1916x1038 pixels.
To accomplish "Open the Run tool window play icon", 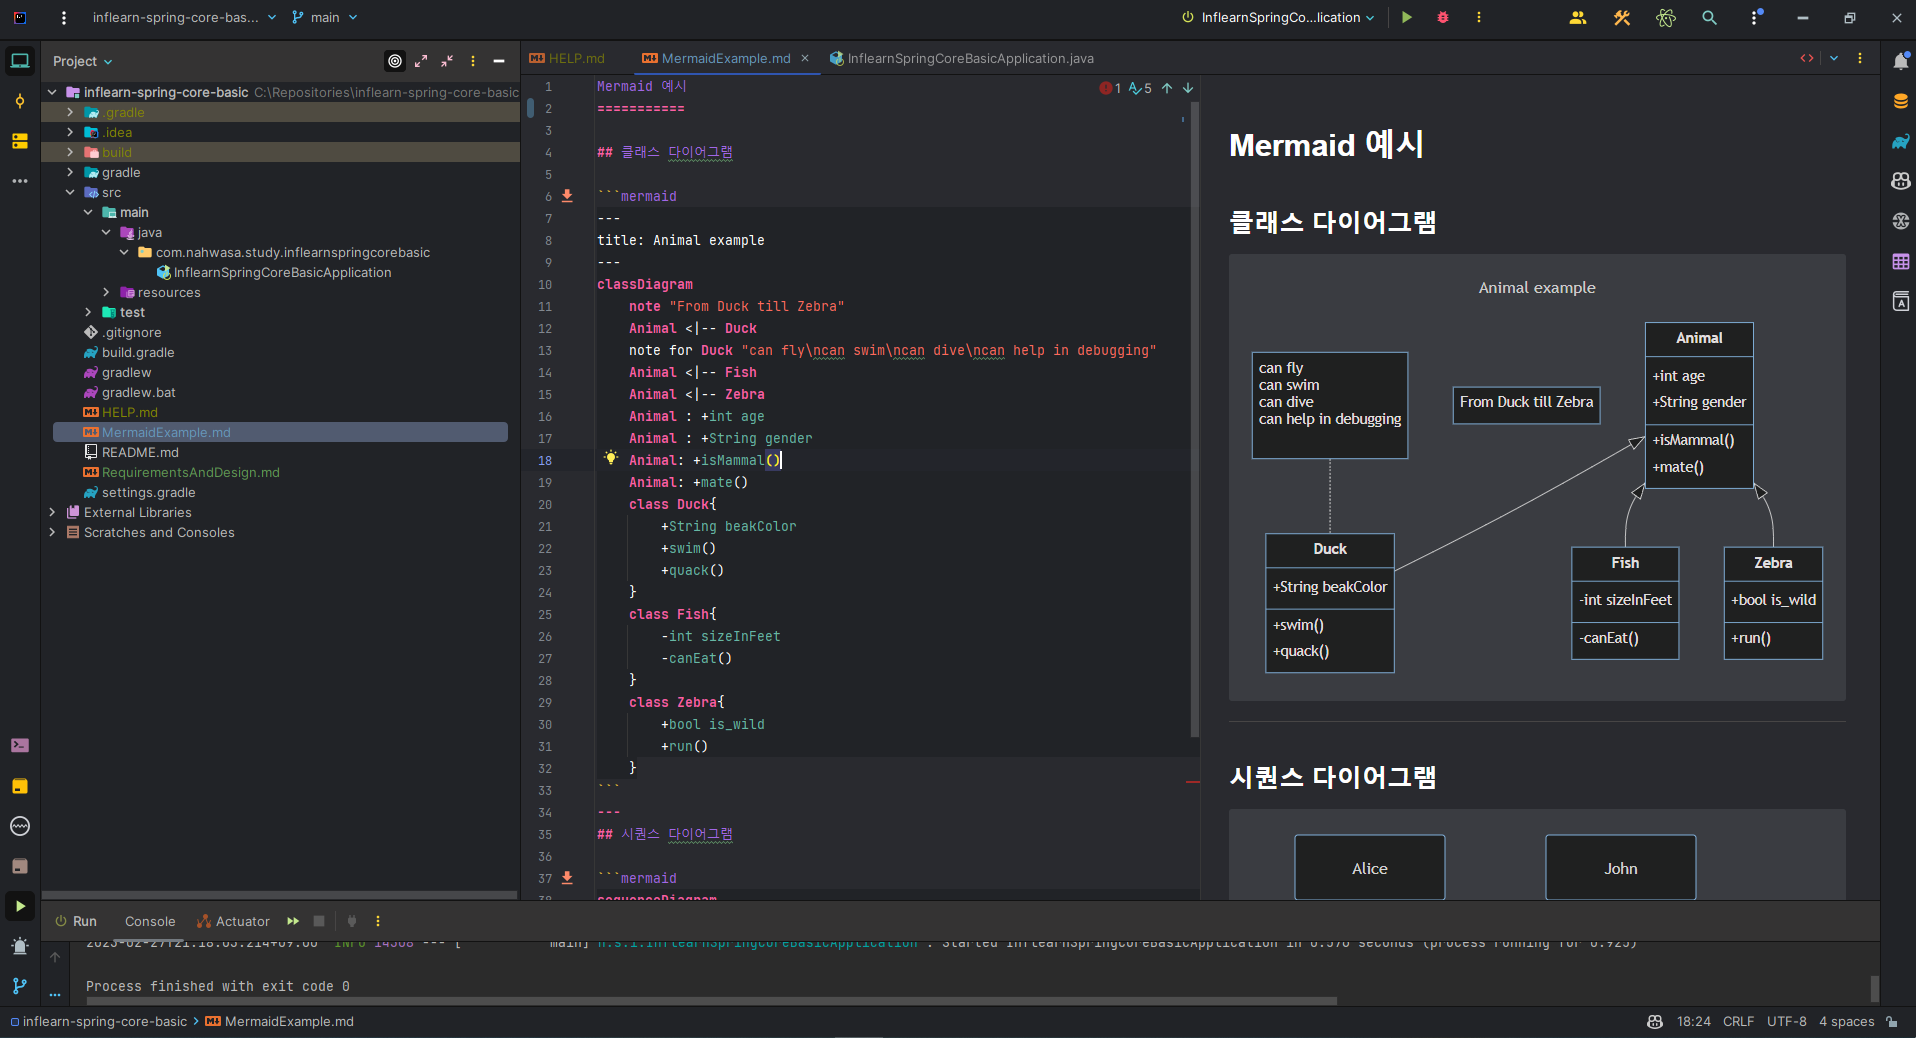I will click(x=20, y=906).
